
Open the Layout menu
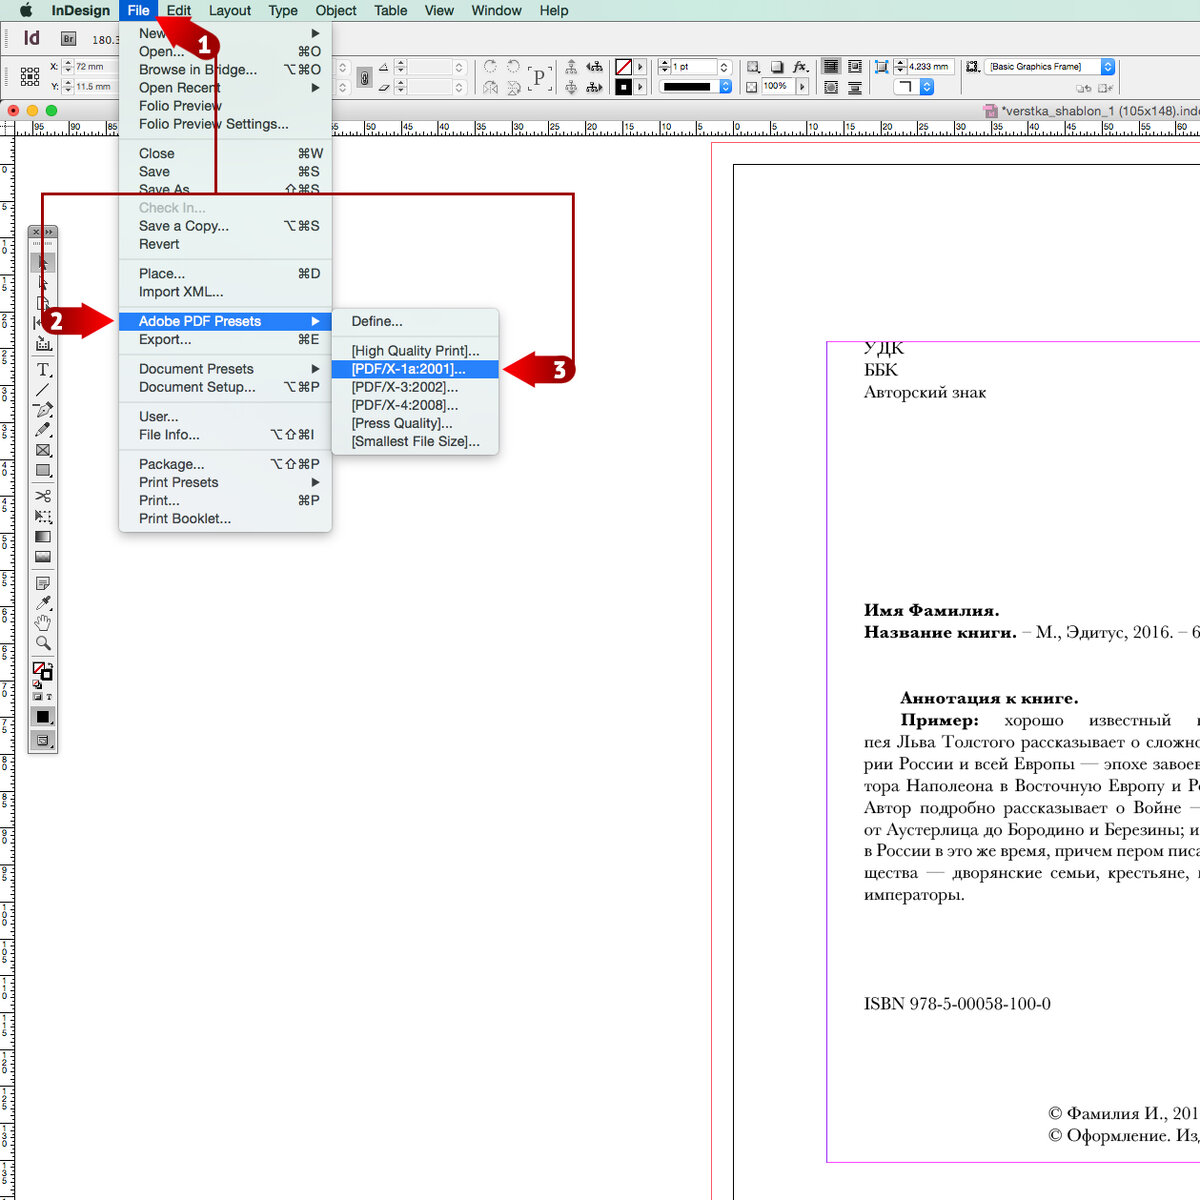[230, 10]
